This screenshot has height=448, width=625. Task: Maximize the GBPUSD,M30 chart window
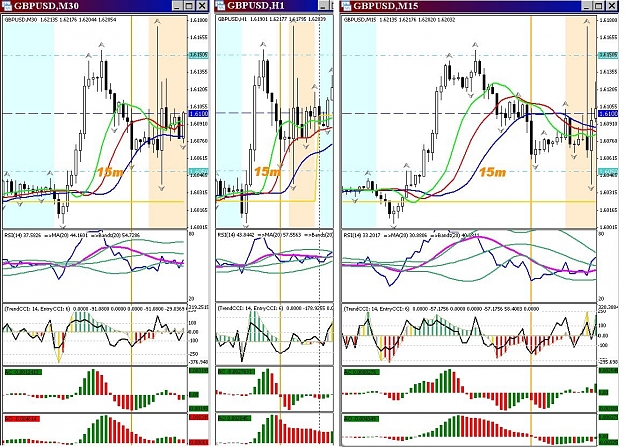tap(190, 6)
